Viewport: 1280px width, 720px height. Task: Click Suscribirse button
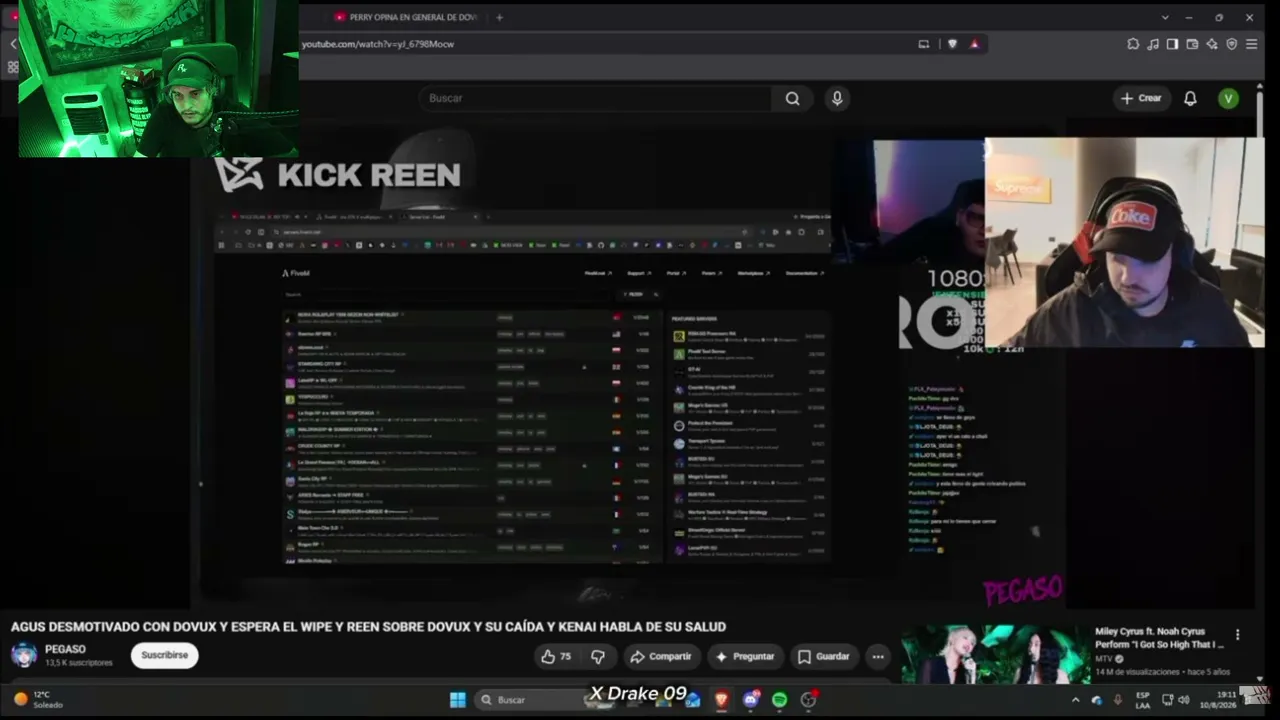click(x=165, y=655)
